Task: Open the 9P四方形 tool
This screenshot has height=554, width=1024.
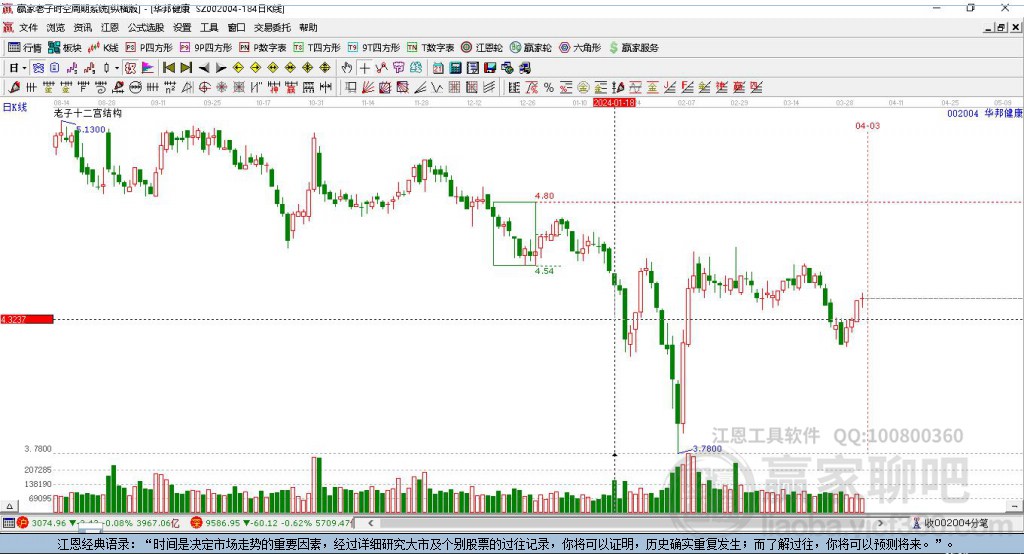Action: point(206,48)
